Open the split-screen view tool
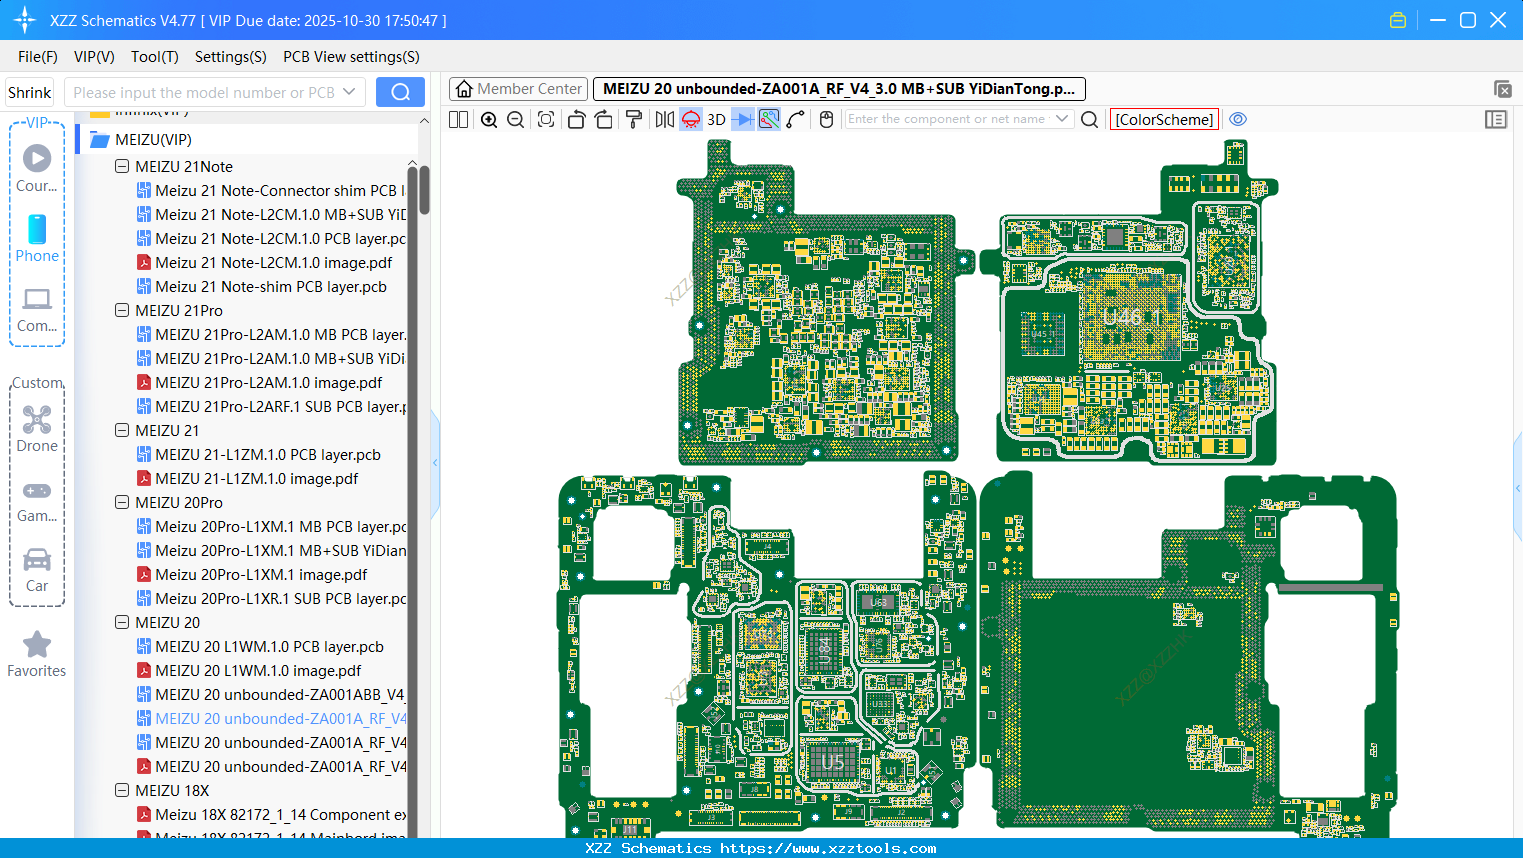The image size is (1523, 858). 457,119
